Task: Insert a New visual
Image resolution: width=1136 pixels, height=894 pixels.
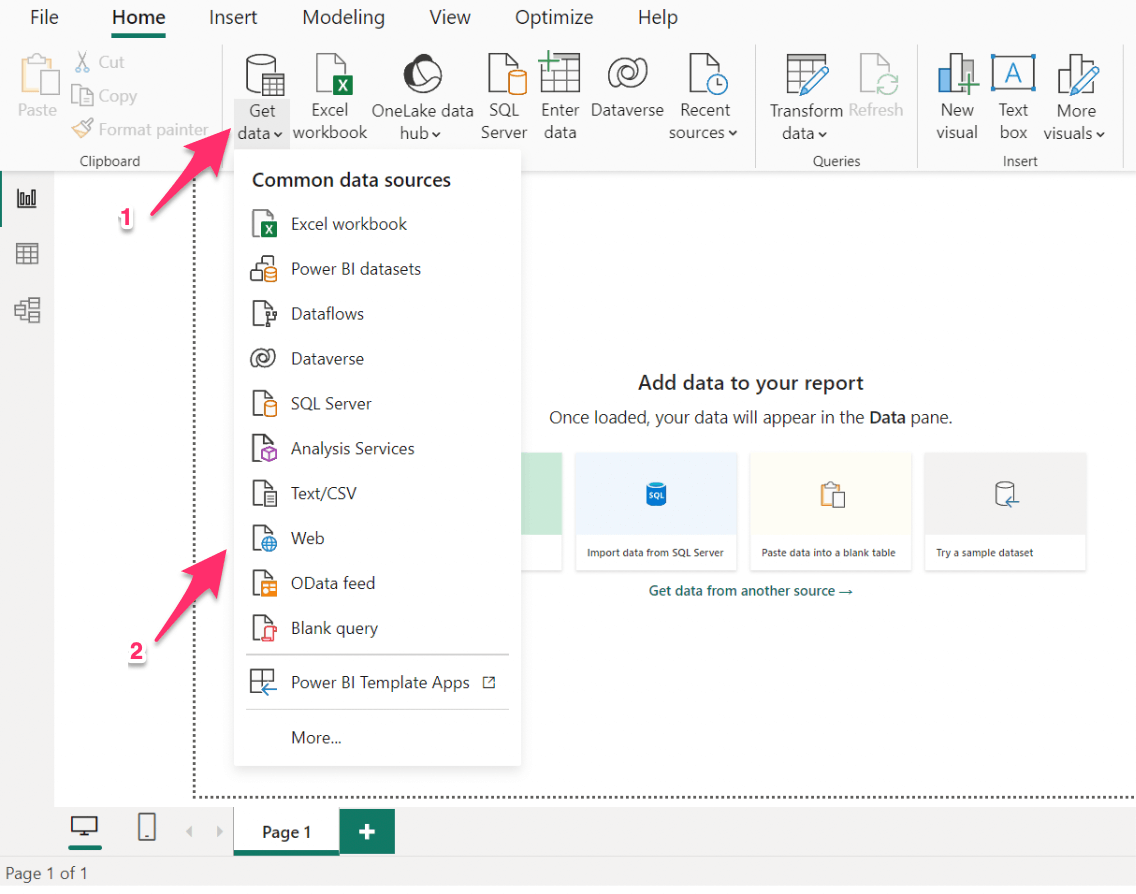Action: (957, 97)
